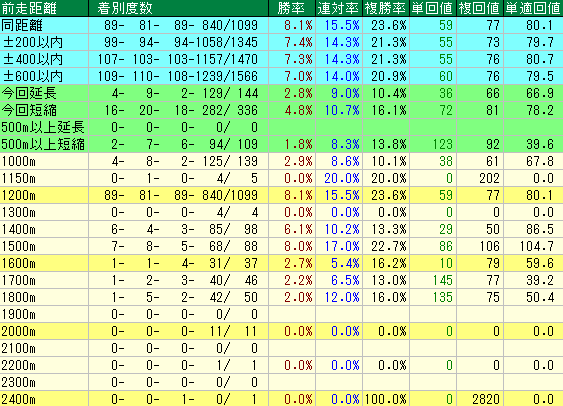Select the 今回短縮 row label
The width and height of the screenshot is (563, 406).
[29, 110]
